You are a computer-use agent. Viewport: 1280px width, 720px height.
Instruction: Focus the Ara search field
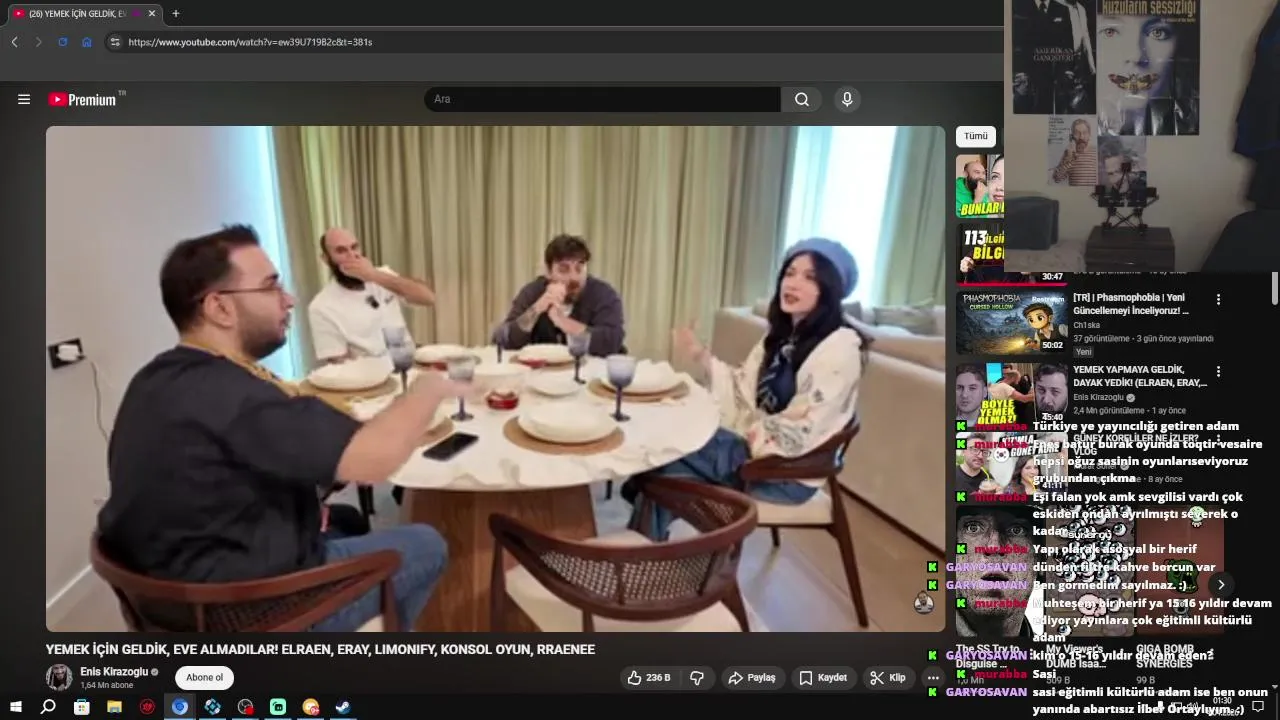(x=602, y=99)
